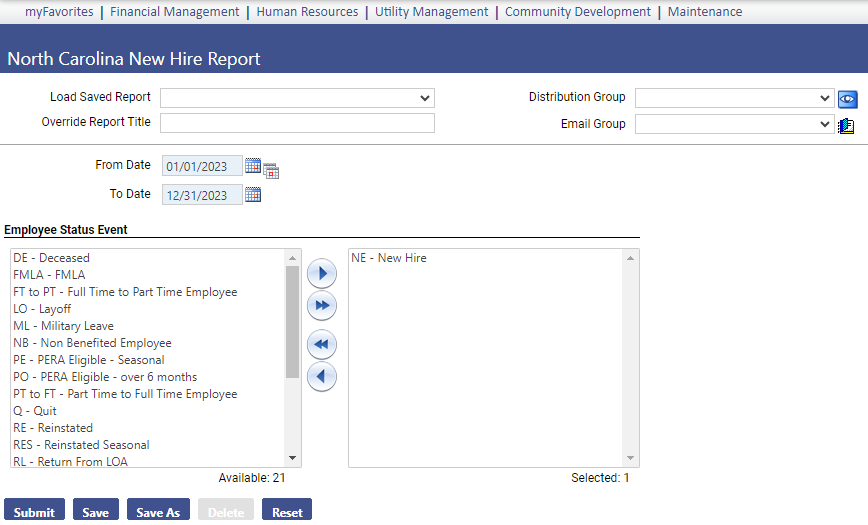This screenshot has width=868, height=525.
Task: Click the From Date field
Action: pos(202,166)
